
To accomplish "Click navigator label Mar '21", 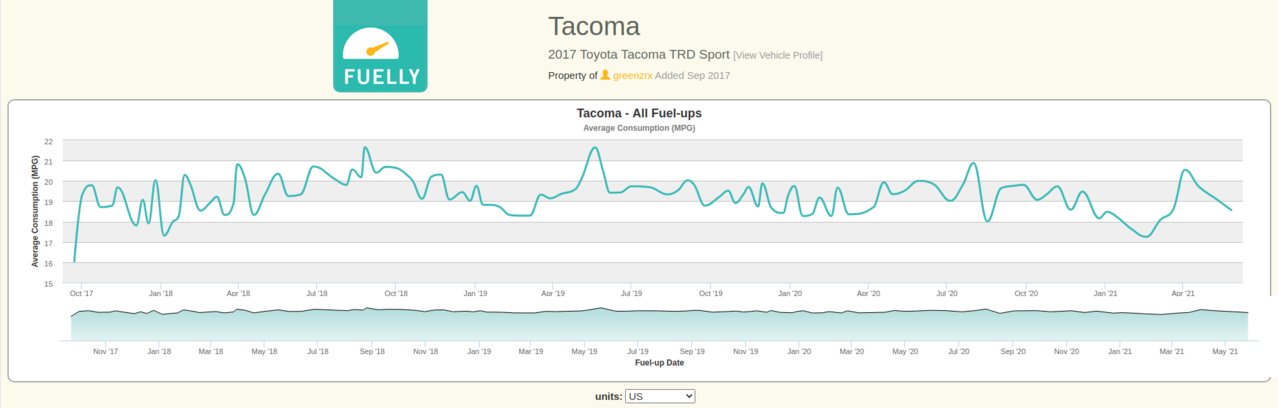I will coord(1172,352).
